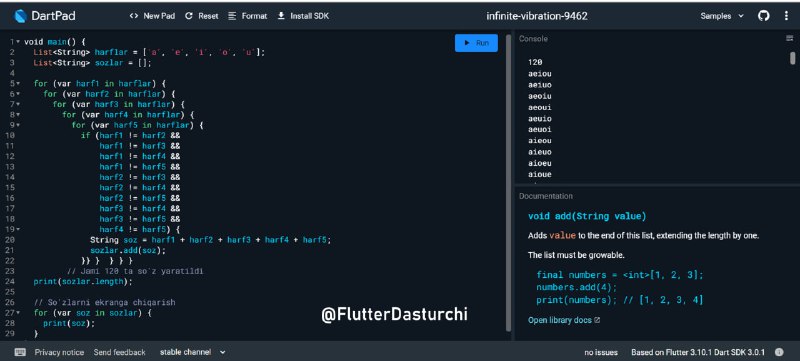Click the info icon beside SDK version
This screenshot has width=800, height=361.
779,352
